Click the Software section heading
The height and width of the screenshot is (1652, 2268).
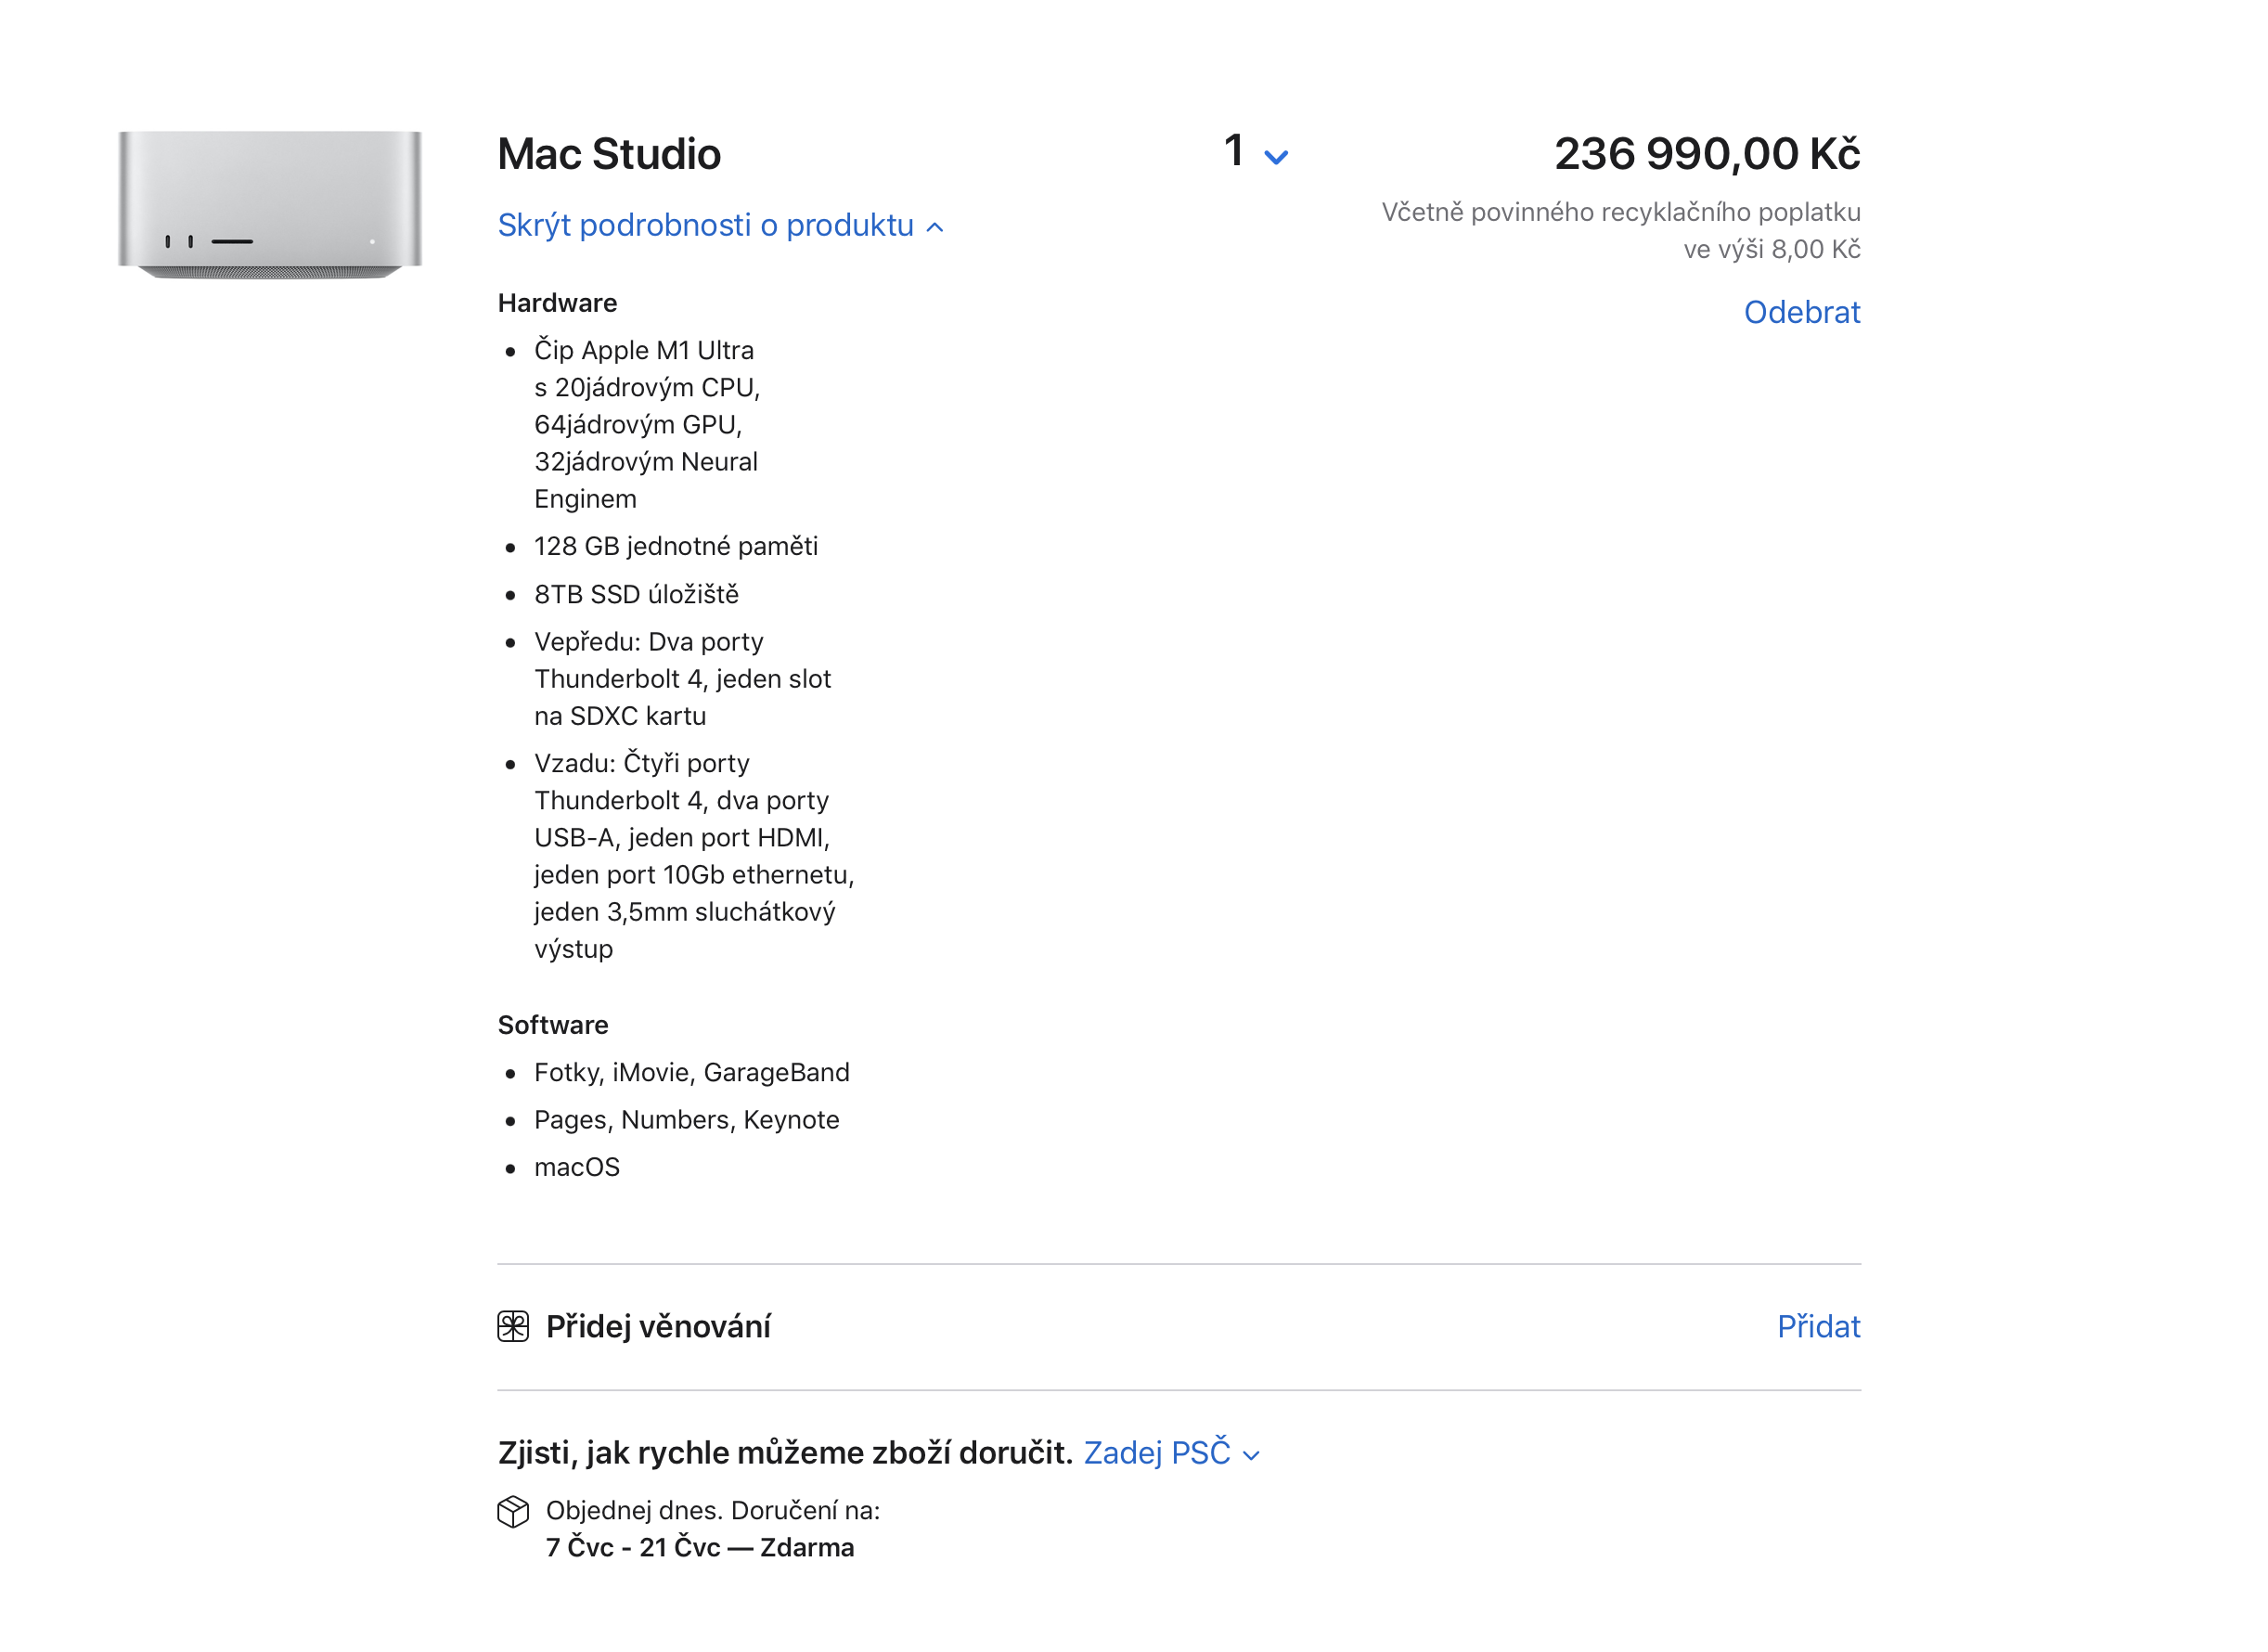[x=552, y=1024]
